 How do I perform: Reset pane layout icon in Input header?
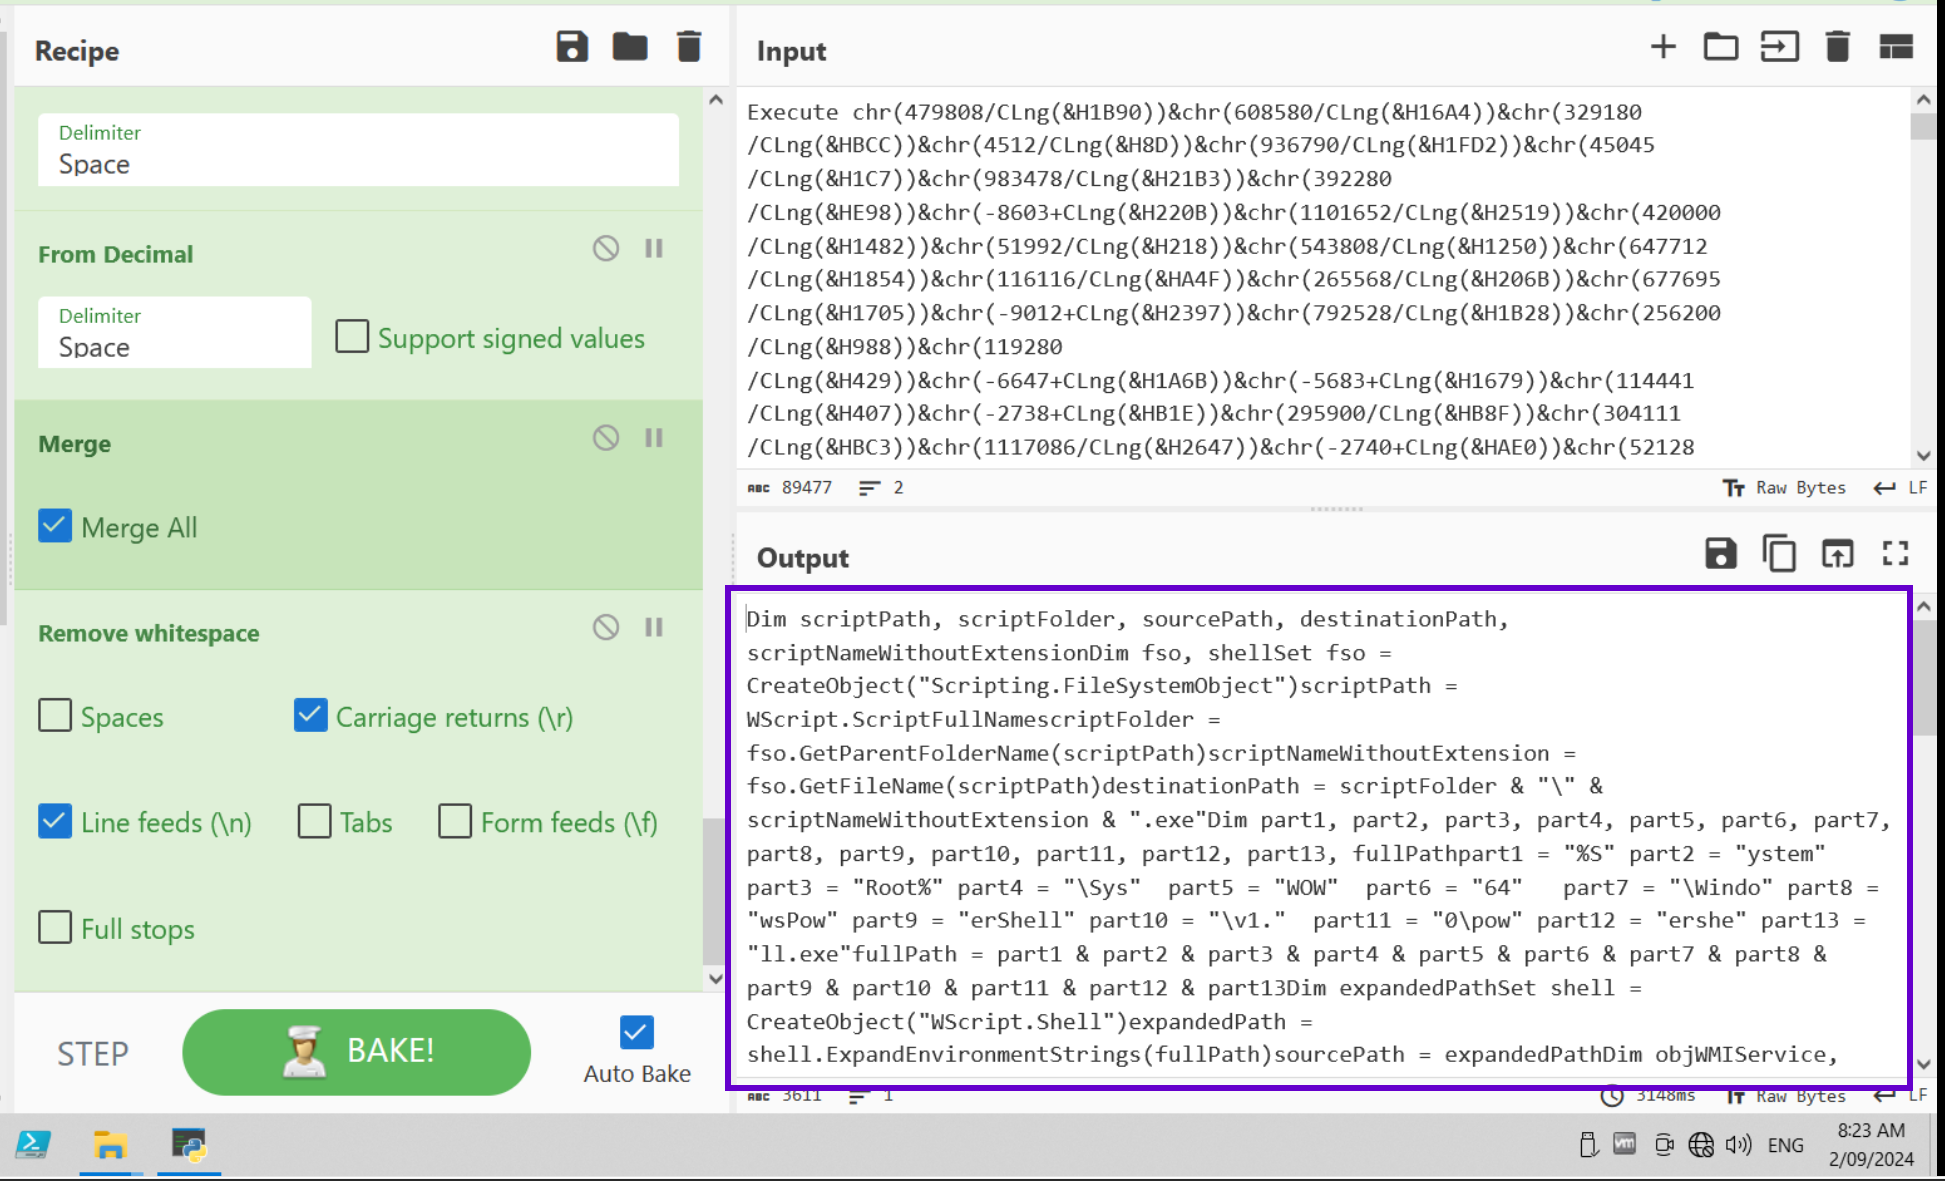click(x=1895, y=47)
